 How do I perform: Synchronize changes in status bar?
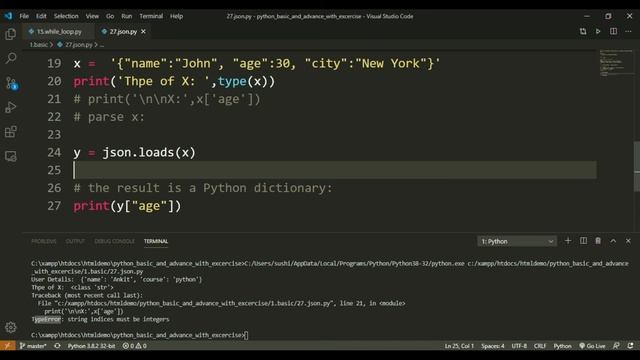(x=57, y=346)
